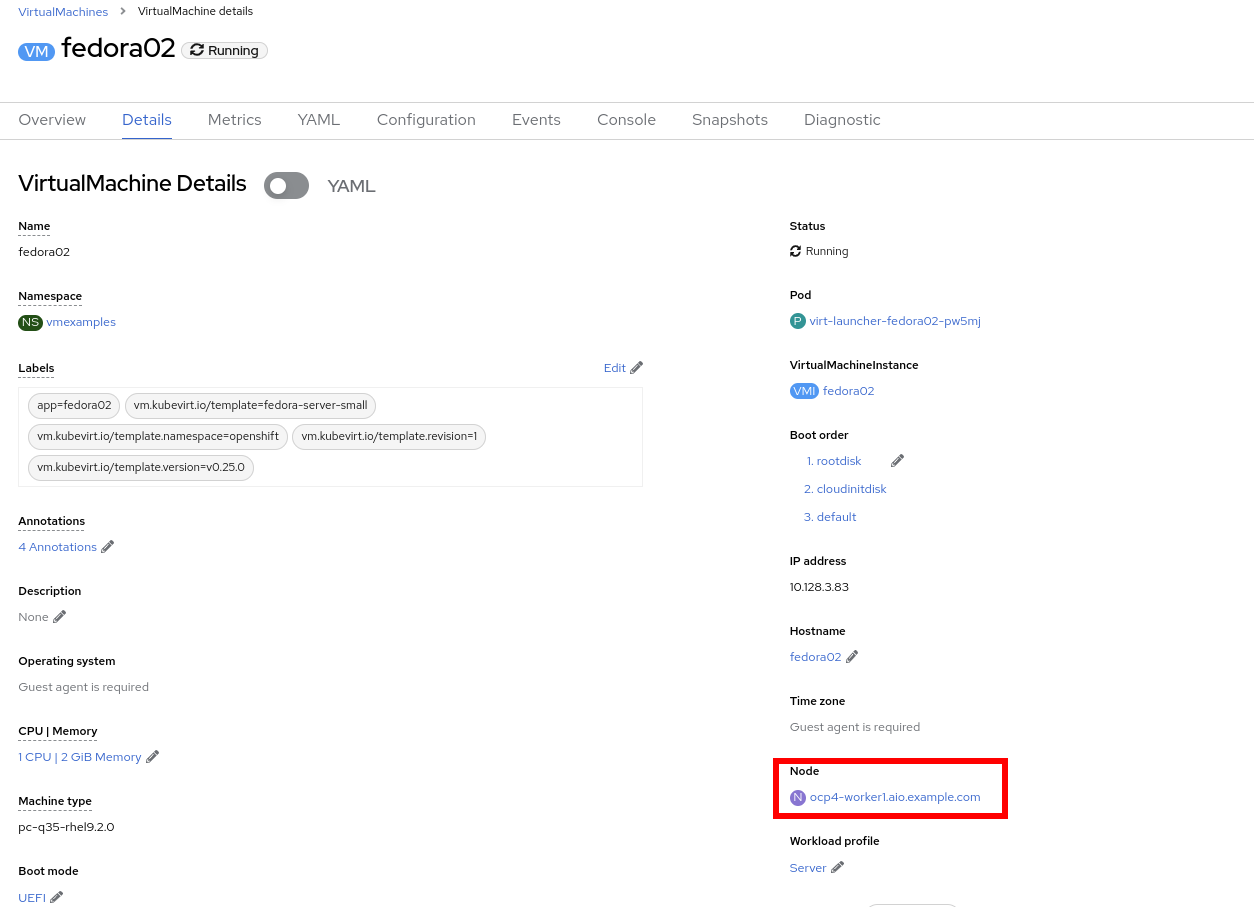Screen dimensions: 1254x907
Task: Edit the hostname via its pencil icon
Action: [850, 656]
